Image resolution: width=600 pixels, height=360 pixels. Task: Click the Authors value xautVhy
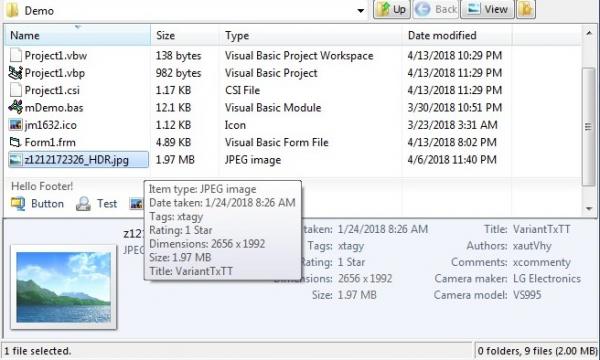[532, 246]
